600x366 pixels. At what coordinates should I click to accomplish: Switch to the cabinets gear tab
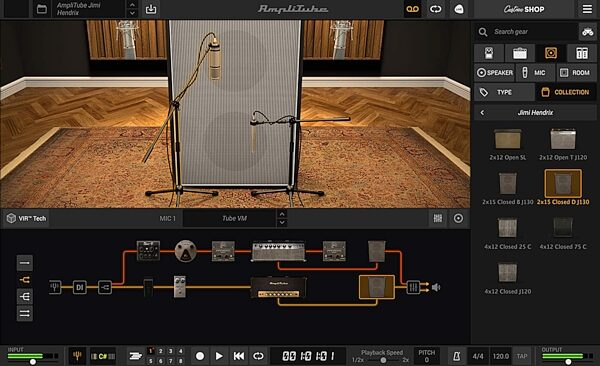pos(551,53)
